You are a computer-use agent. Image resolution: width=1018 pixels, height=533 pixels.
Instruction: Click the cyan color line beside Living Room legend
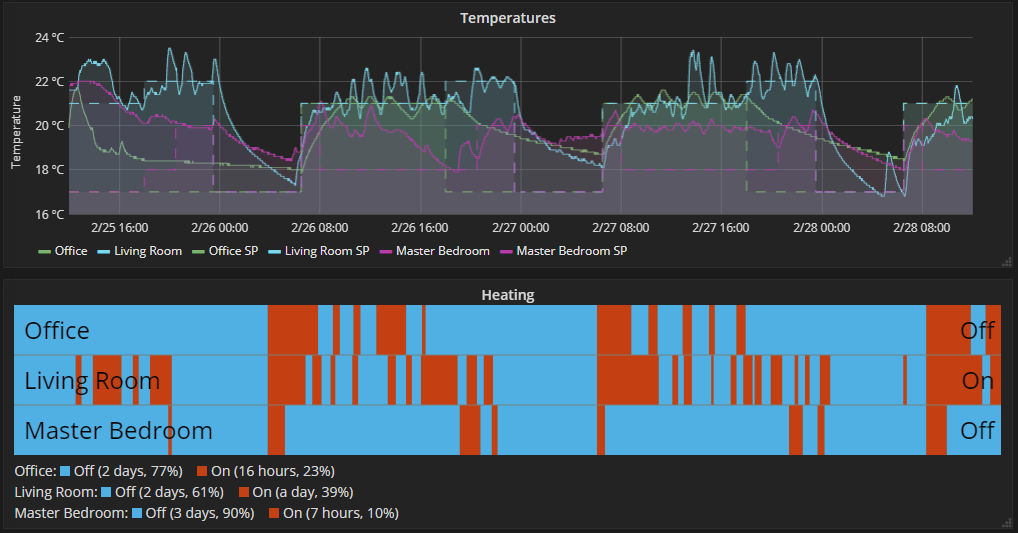coord(104,251)
